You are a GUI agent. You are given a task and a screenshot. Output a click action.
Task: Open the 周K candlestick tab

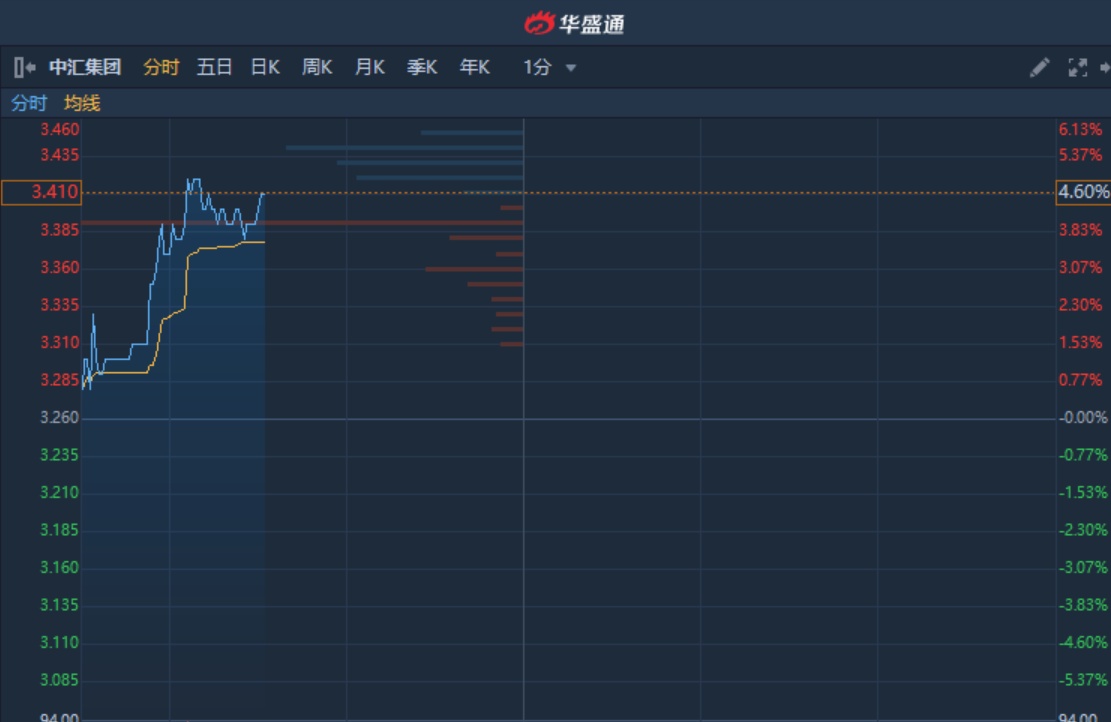pos(317,67)
